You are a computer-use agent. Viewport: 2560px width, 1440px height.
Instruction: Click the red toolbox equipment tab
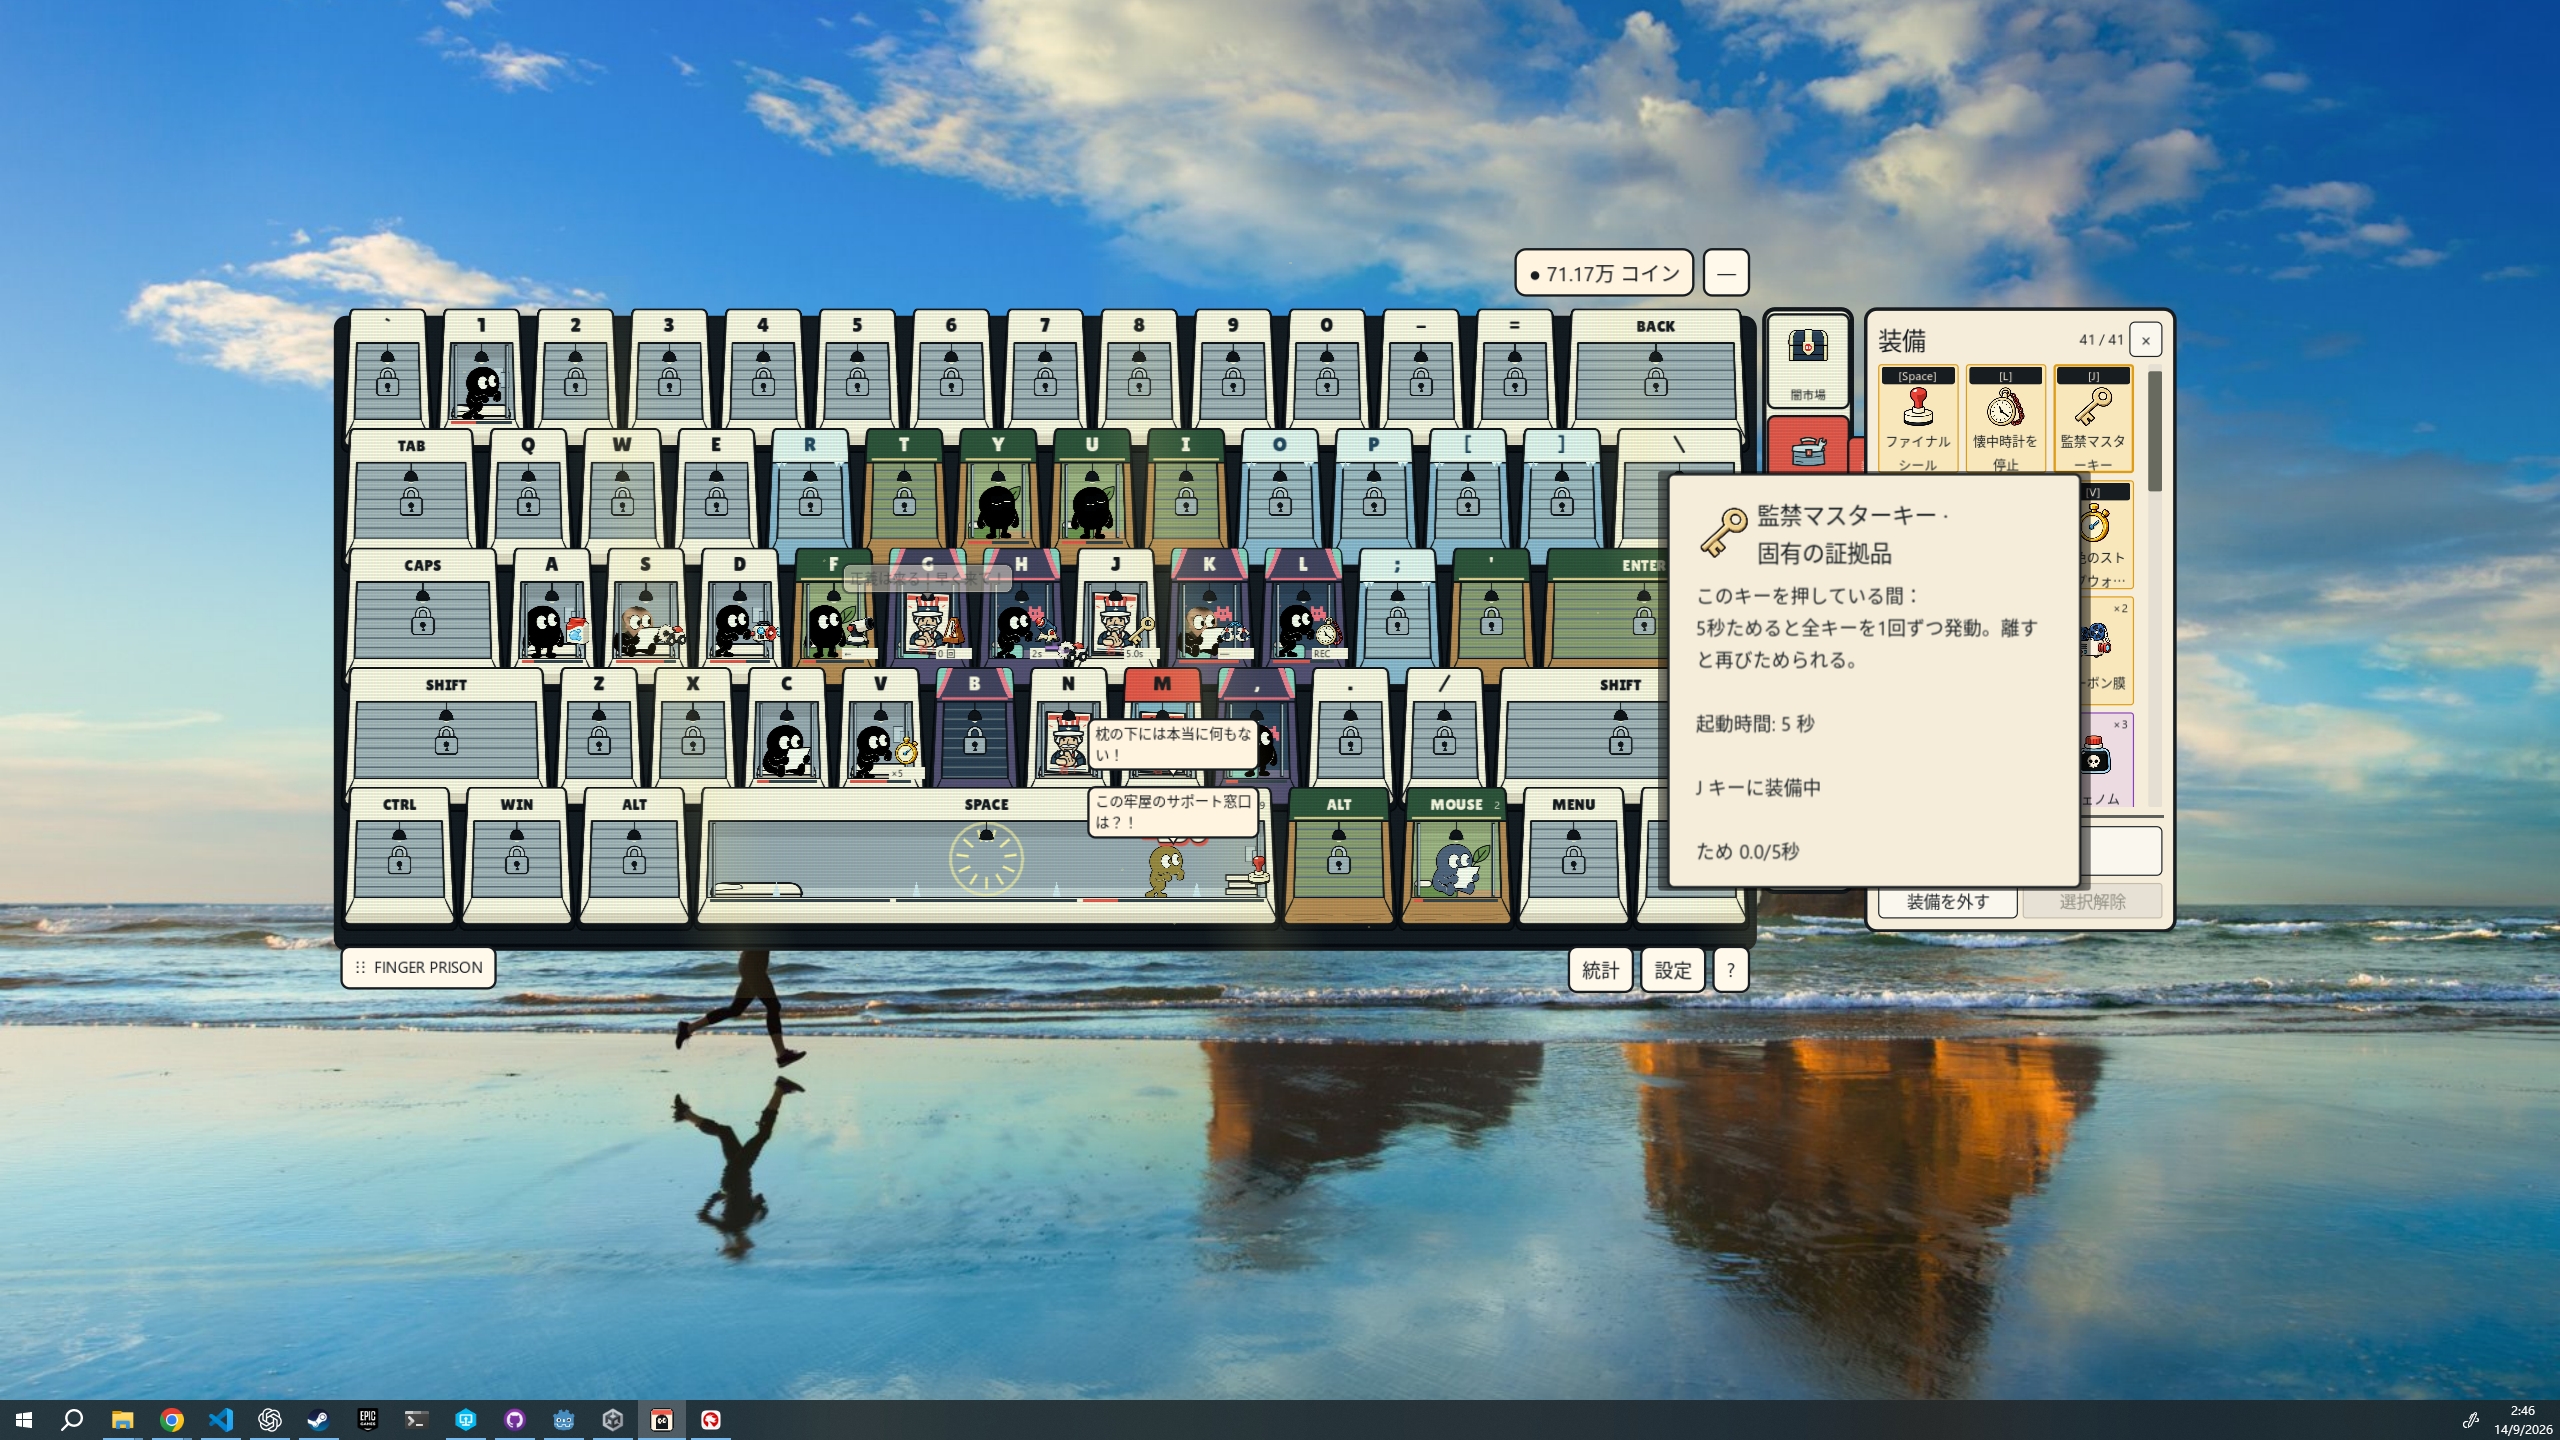pyautogui.click(x=1807, y=450)
